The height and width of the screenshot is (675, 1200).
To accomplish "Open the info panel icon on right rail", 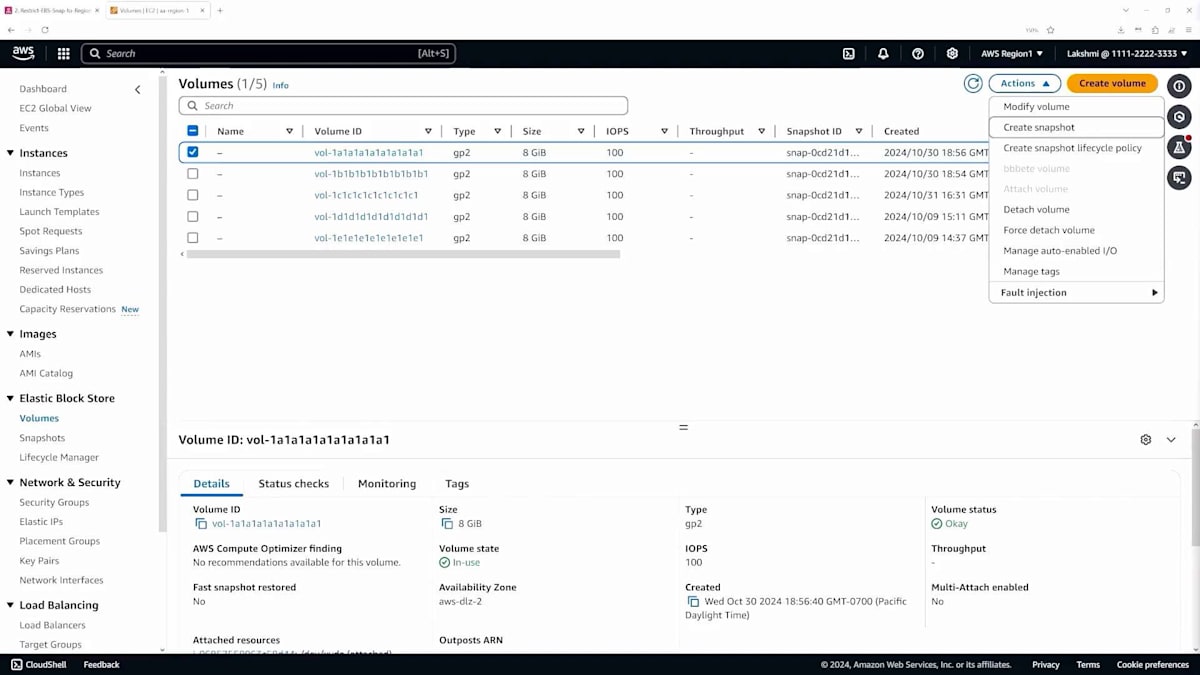I will tap(1180, 86).
